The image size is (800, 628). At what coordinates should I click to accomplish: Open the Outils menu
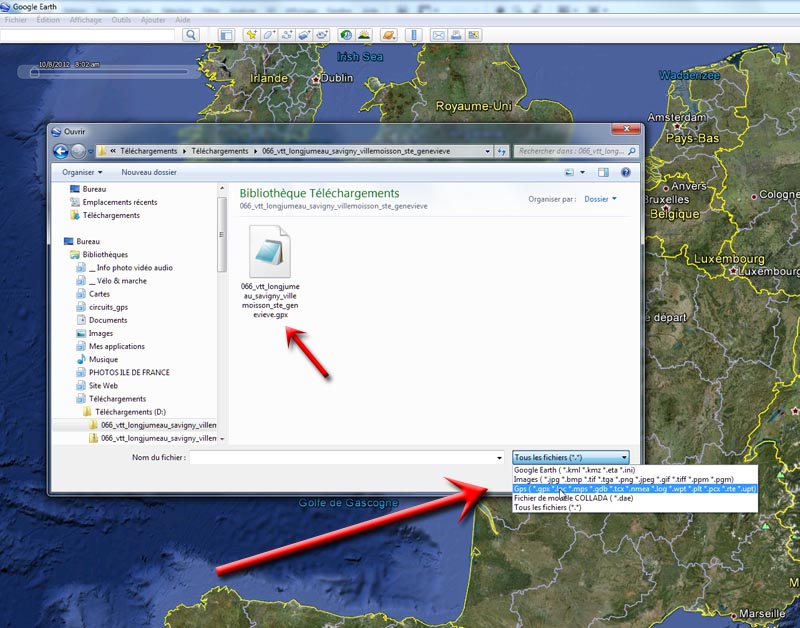tap(121, 20)
